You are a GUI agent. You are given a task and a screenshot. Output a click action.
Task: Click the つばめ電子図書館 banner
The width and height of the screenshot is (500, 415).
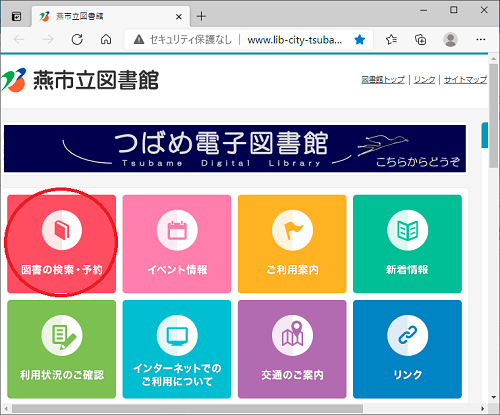235,149
